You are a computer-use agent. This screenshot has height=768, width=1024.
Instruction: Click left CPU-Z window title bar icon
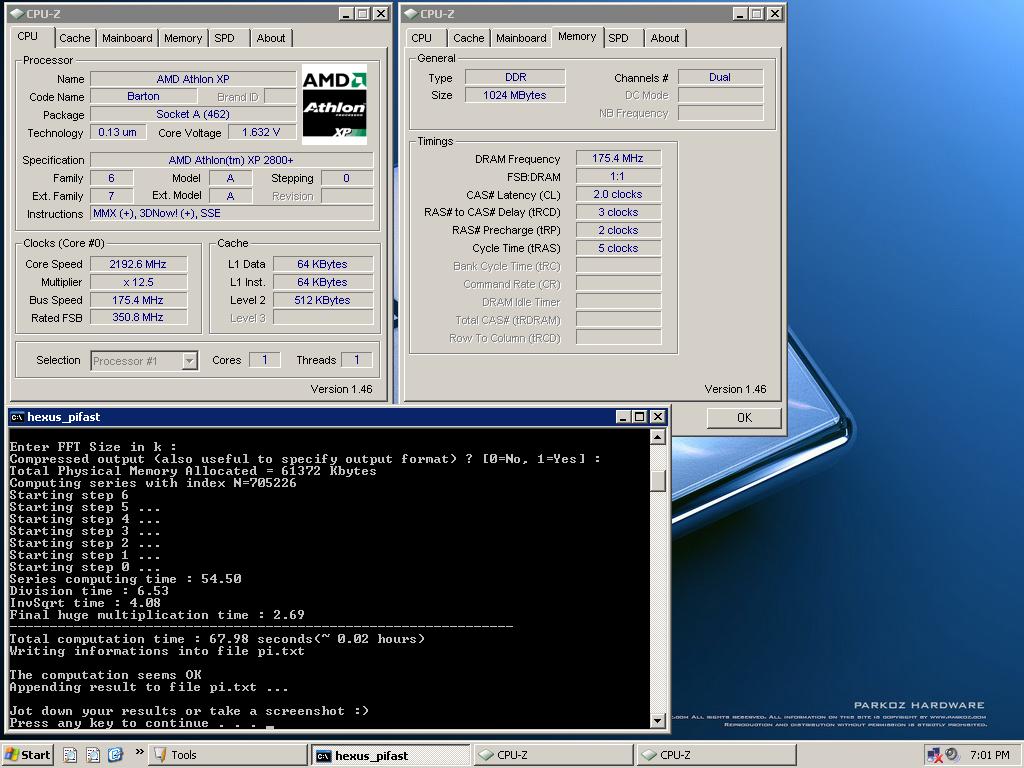coord(16,13)
